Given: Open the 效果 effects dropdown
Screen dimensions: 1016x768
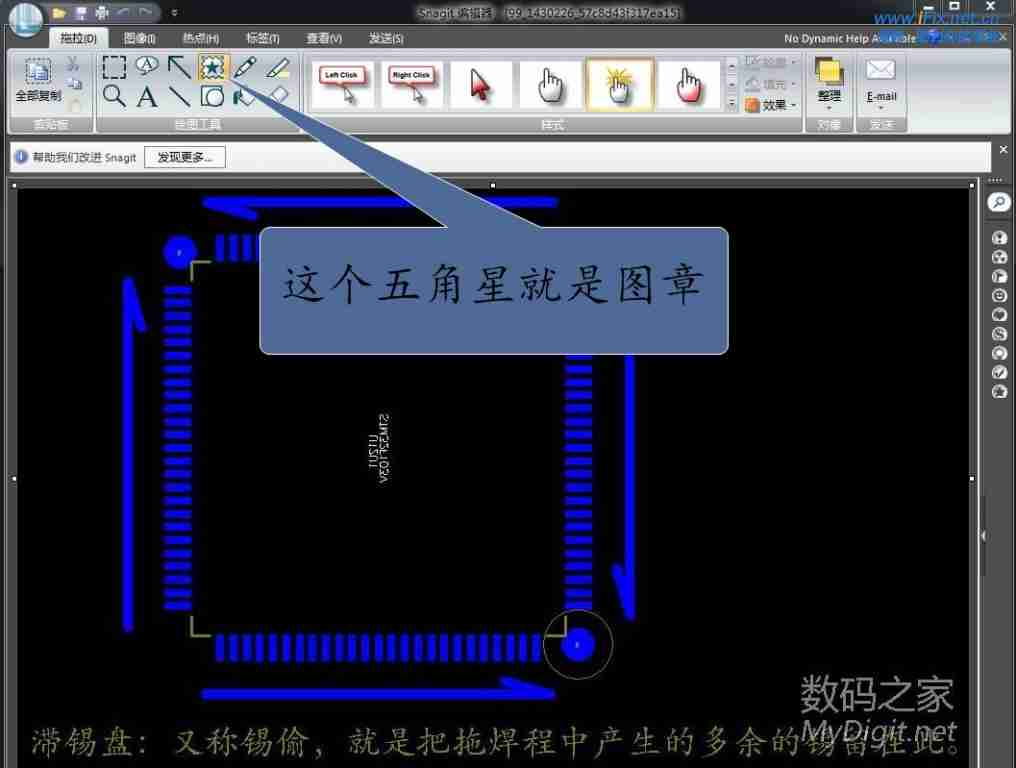Looking at the screenshot, I should click(773, 102).
